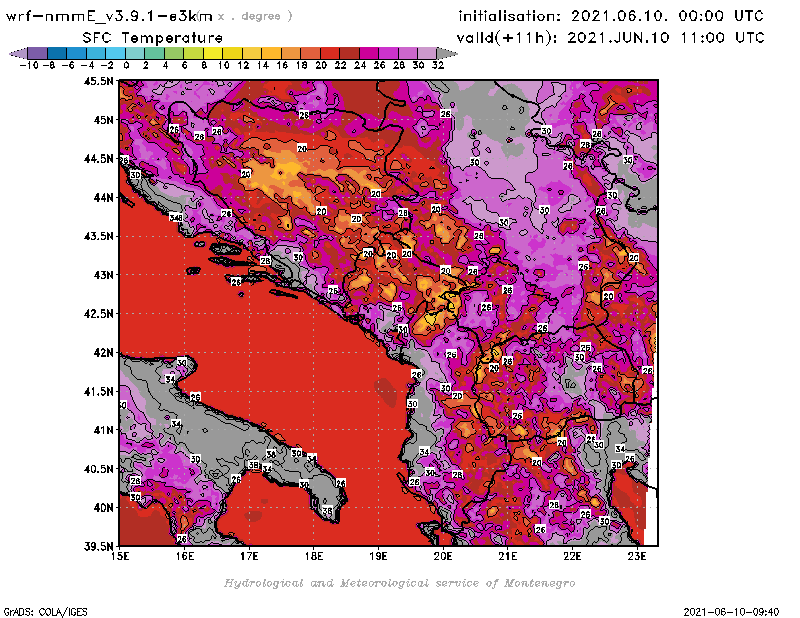Pick the 10 to 12 golden yellow swatch

tap(232, 53)
